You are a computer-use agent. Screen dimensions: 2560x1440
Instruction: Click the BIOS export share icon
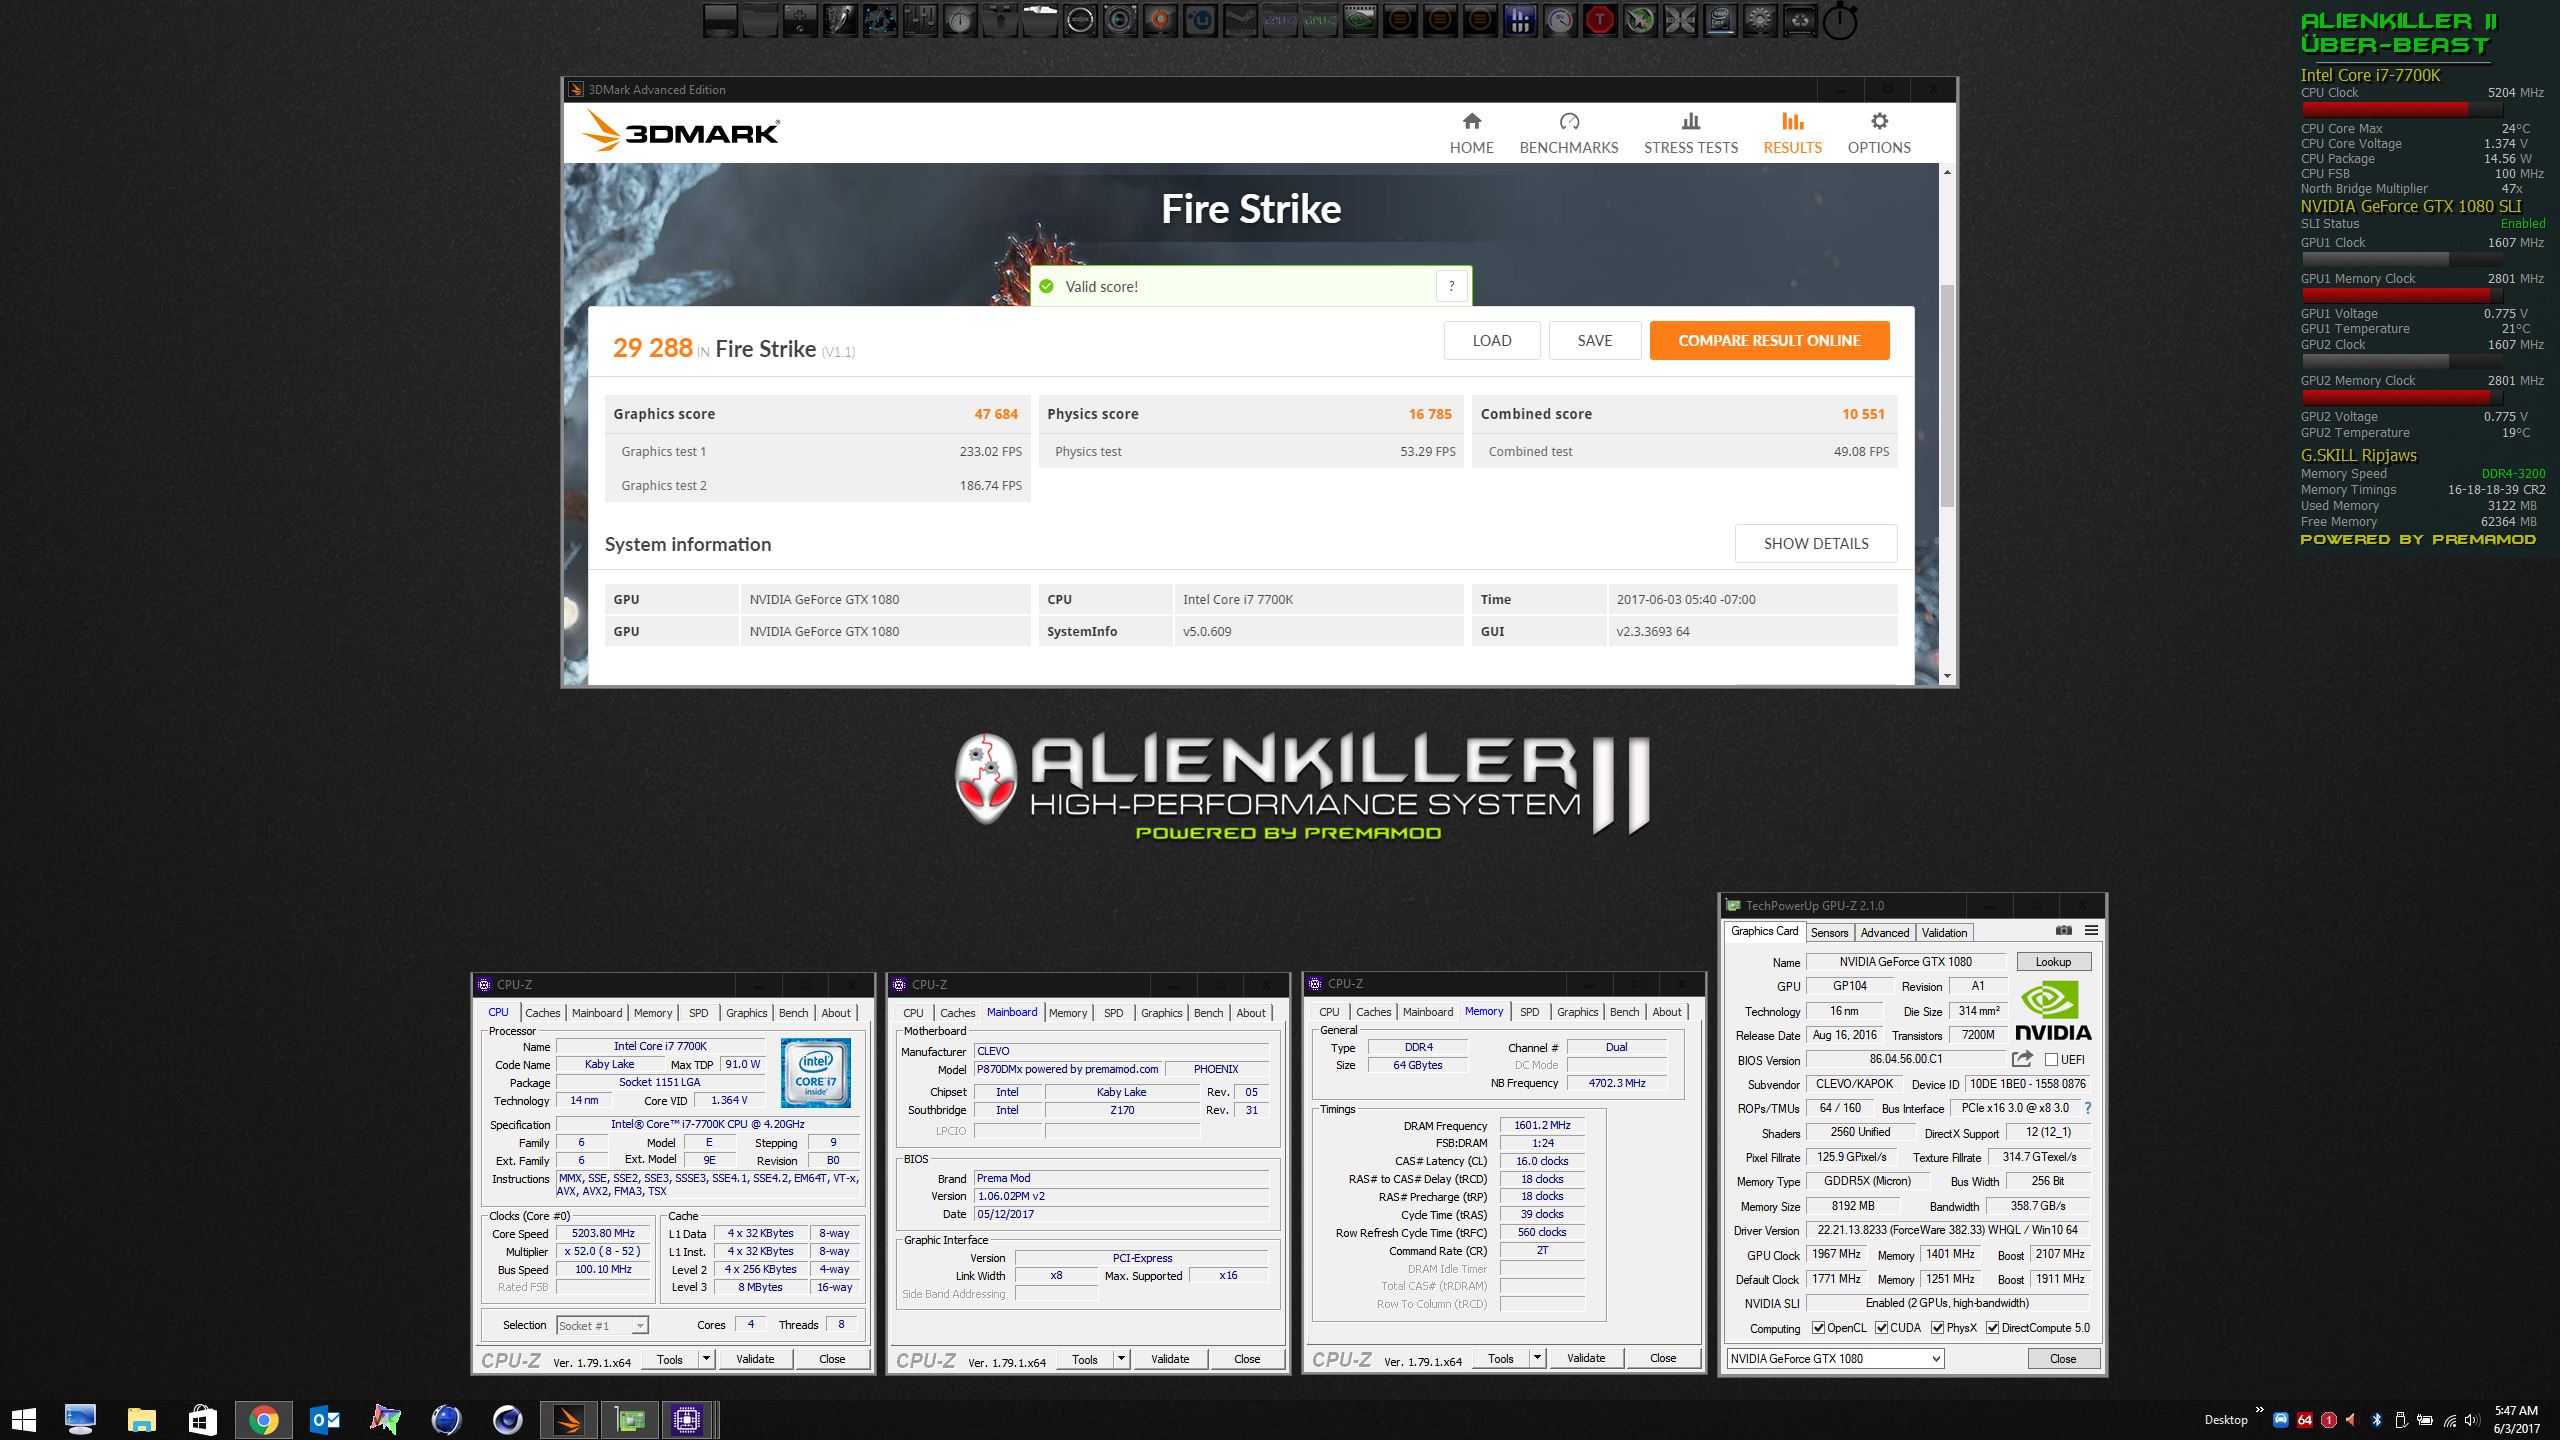coord(2022,1058)
